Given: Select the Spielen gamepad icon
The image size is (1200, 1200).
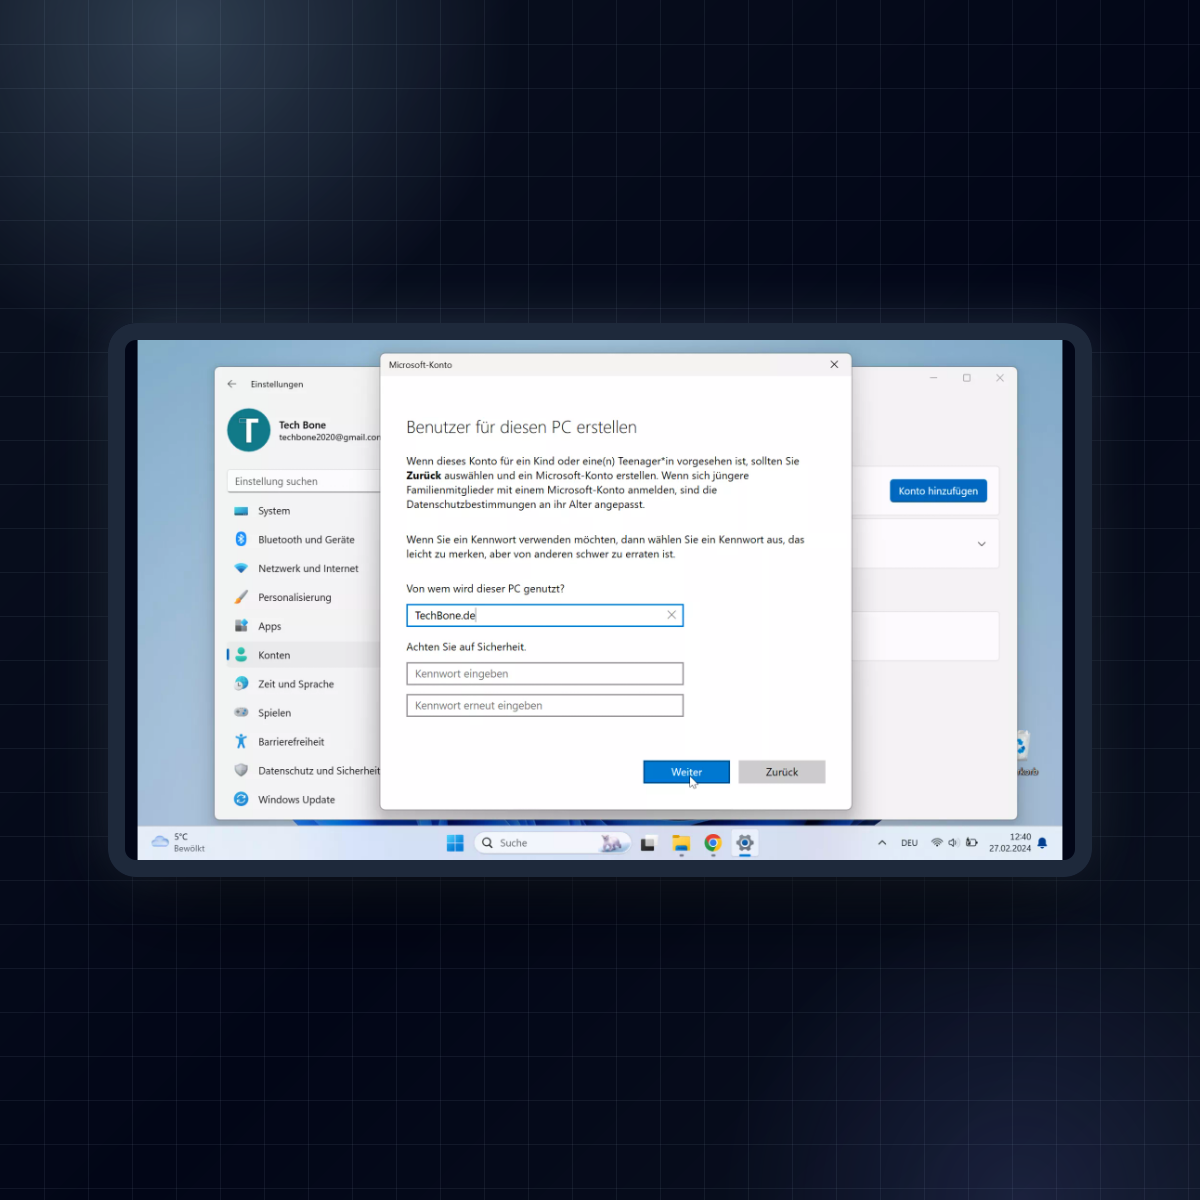Looking at the screenshot, I should coord(241,713).
